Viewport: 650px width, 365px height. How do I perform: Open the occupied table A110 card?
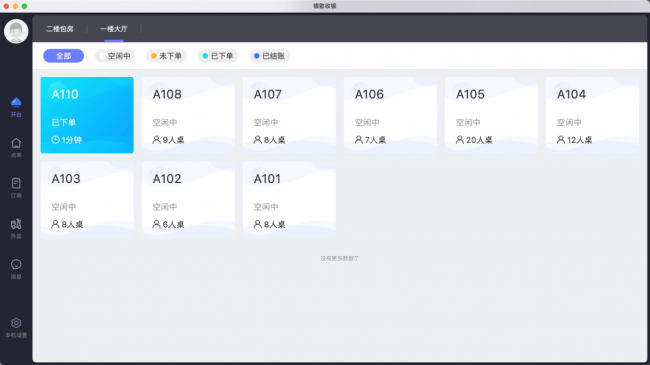(x=87, y=115)
